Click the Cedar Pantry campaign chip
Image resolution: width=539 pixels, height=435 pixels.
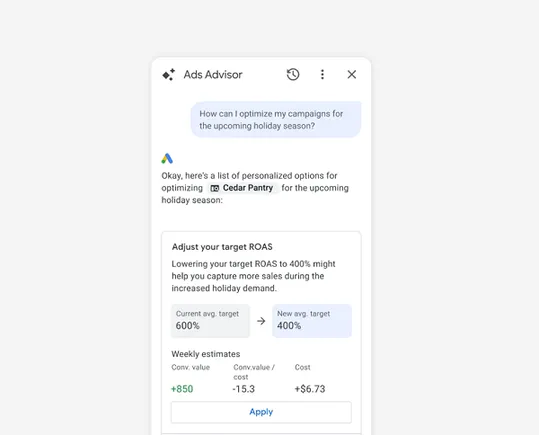point(243,188)
